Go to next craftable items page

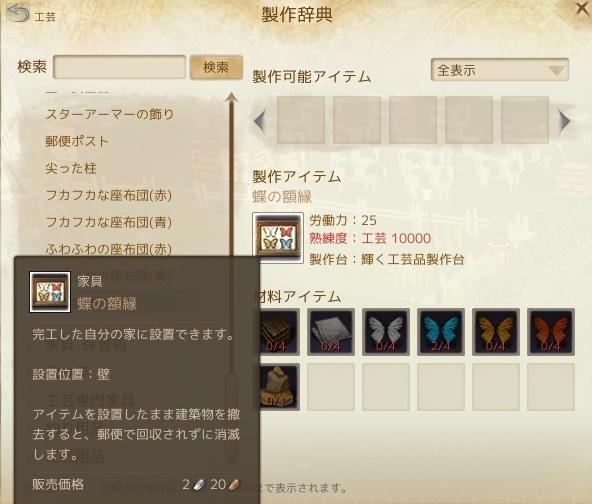[564, 121]
